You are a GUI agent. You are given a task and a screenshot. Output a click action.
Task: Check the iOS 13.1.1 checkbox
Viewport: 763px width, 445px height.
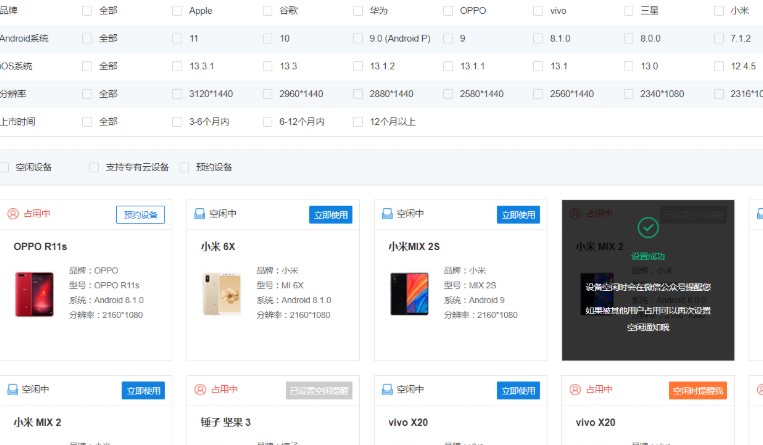[x=448, y=66]
